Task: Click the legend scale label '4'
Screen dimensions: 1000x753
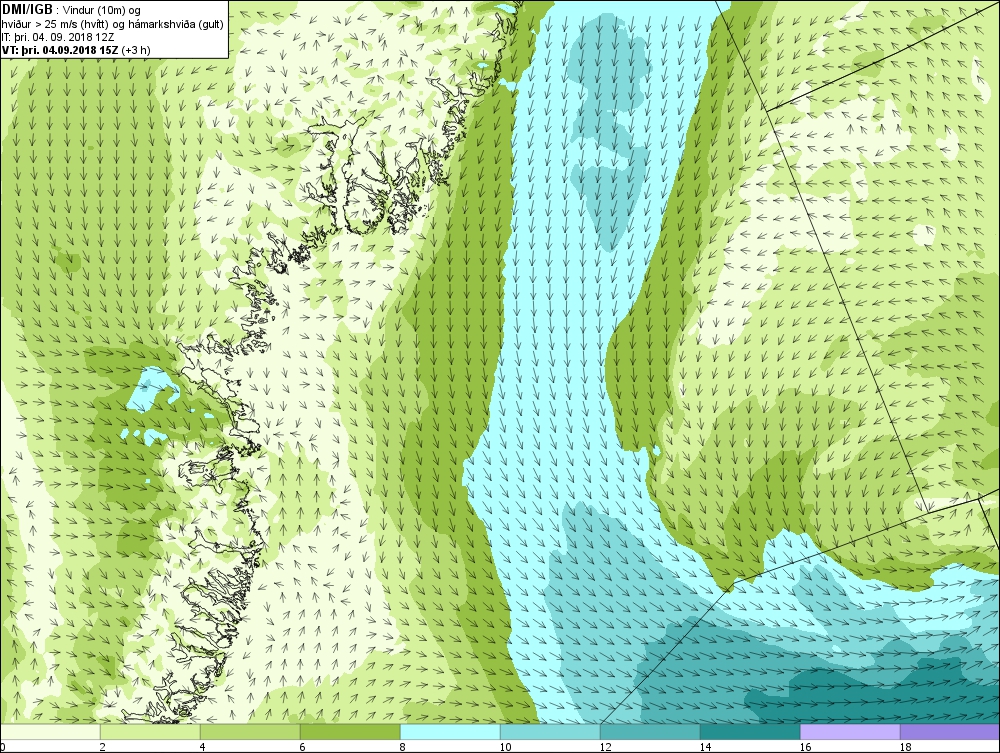Action: [x=202, y=747]
